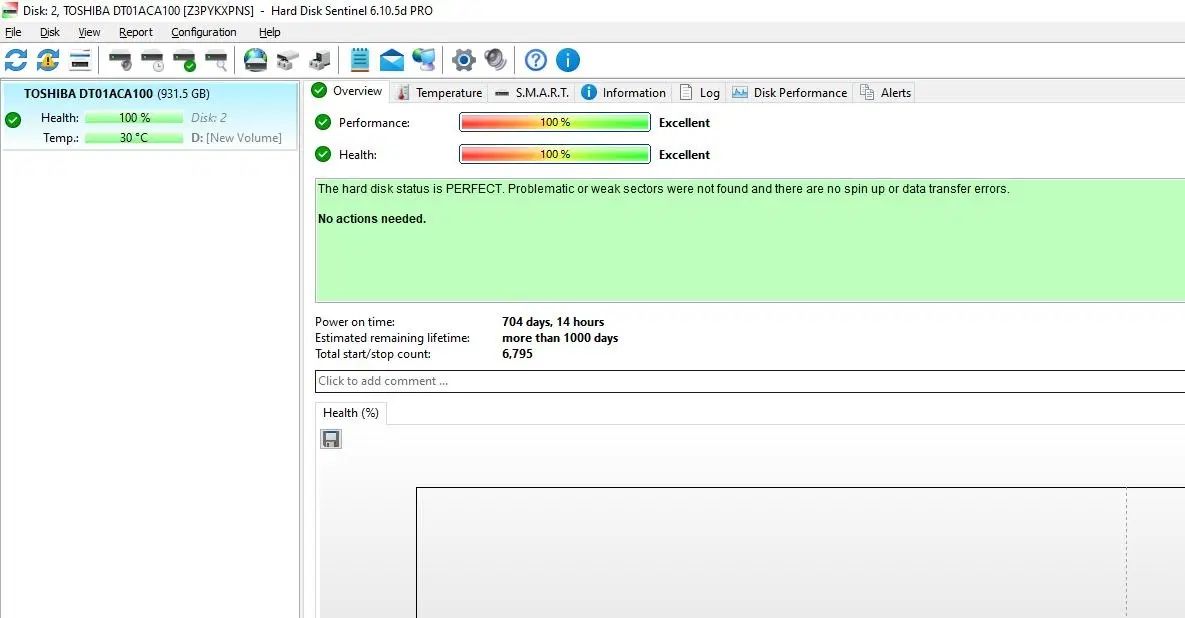Click the disk icon with magnifying glass
This screenshot has height=618, width=1185.
tap(215, 60)
